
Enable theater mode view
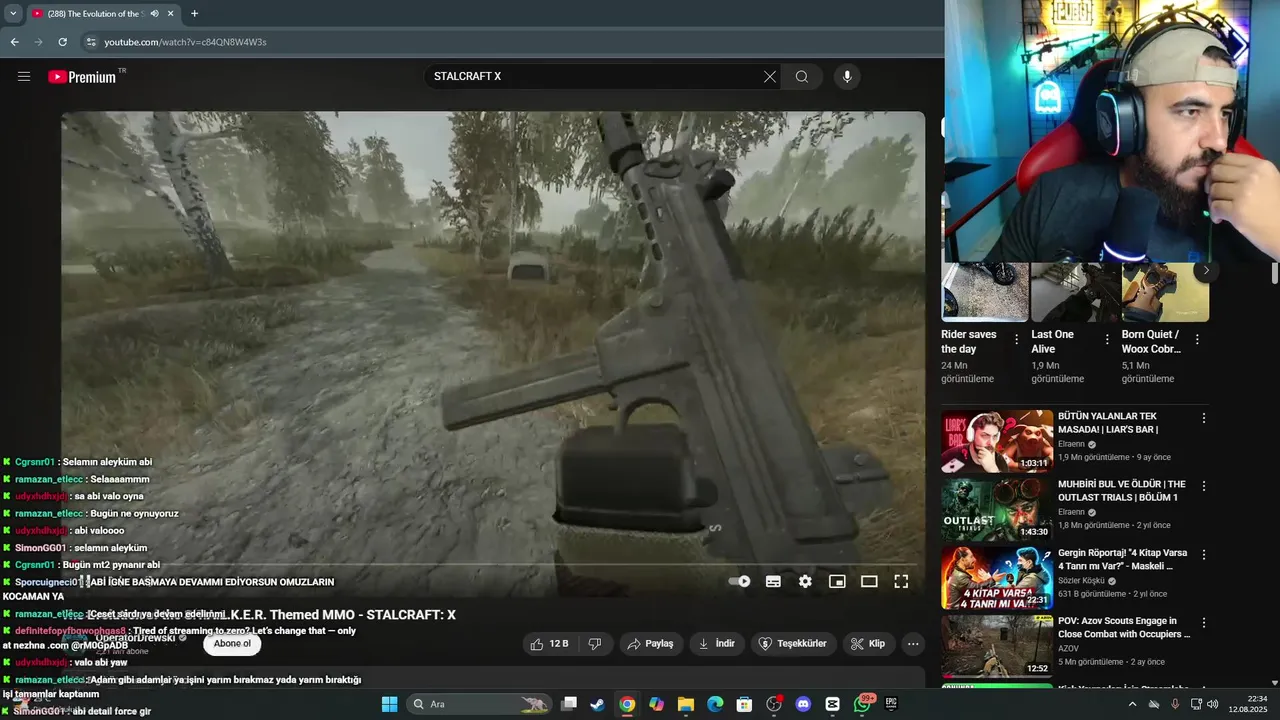[869, 581]
